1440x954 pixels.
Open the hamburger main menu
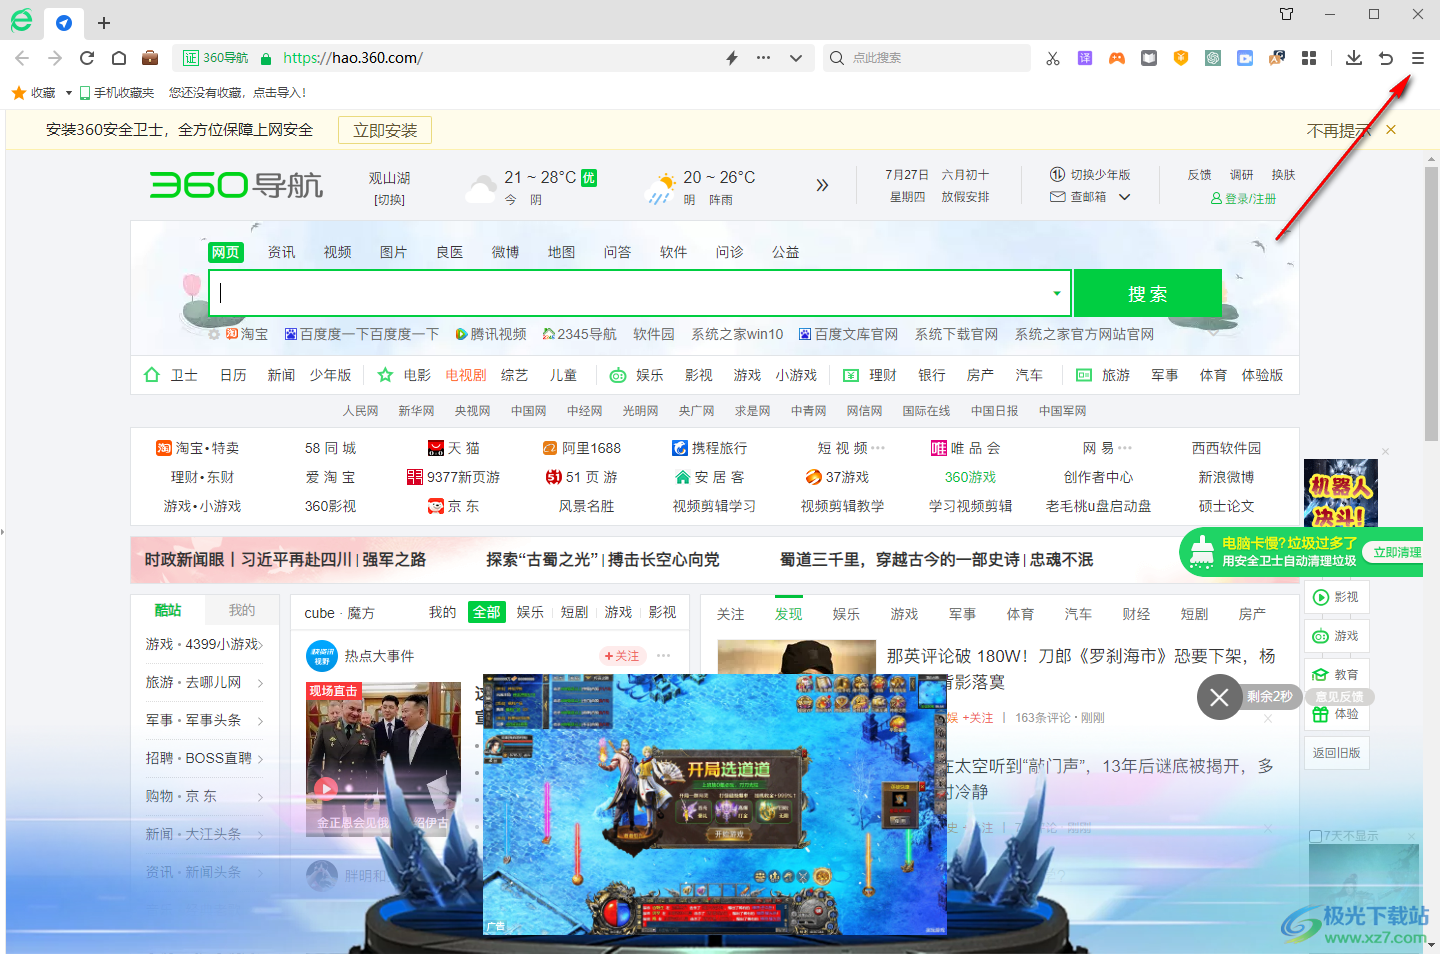(x=1418, y=58)
